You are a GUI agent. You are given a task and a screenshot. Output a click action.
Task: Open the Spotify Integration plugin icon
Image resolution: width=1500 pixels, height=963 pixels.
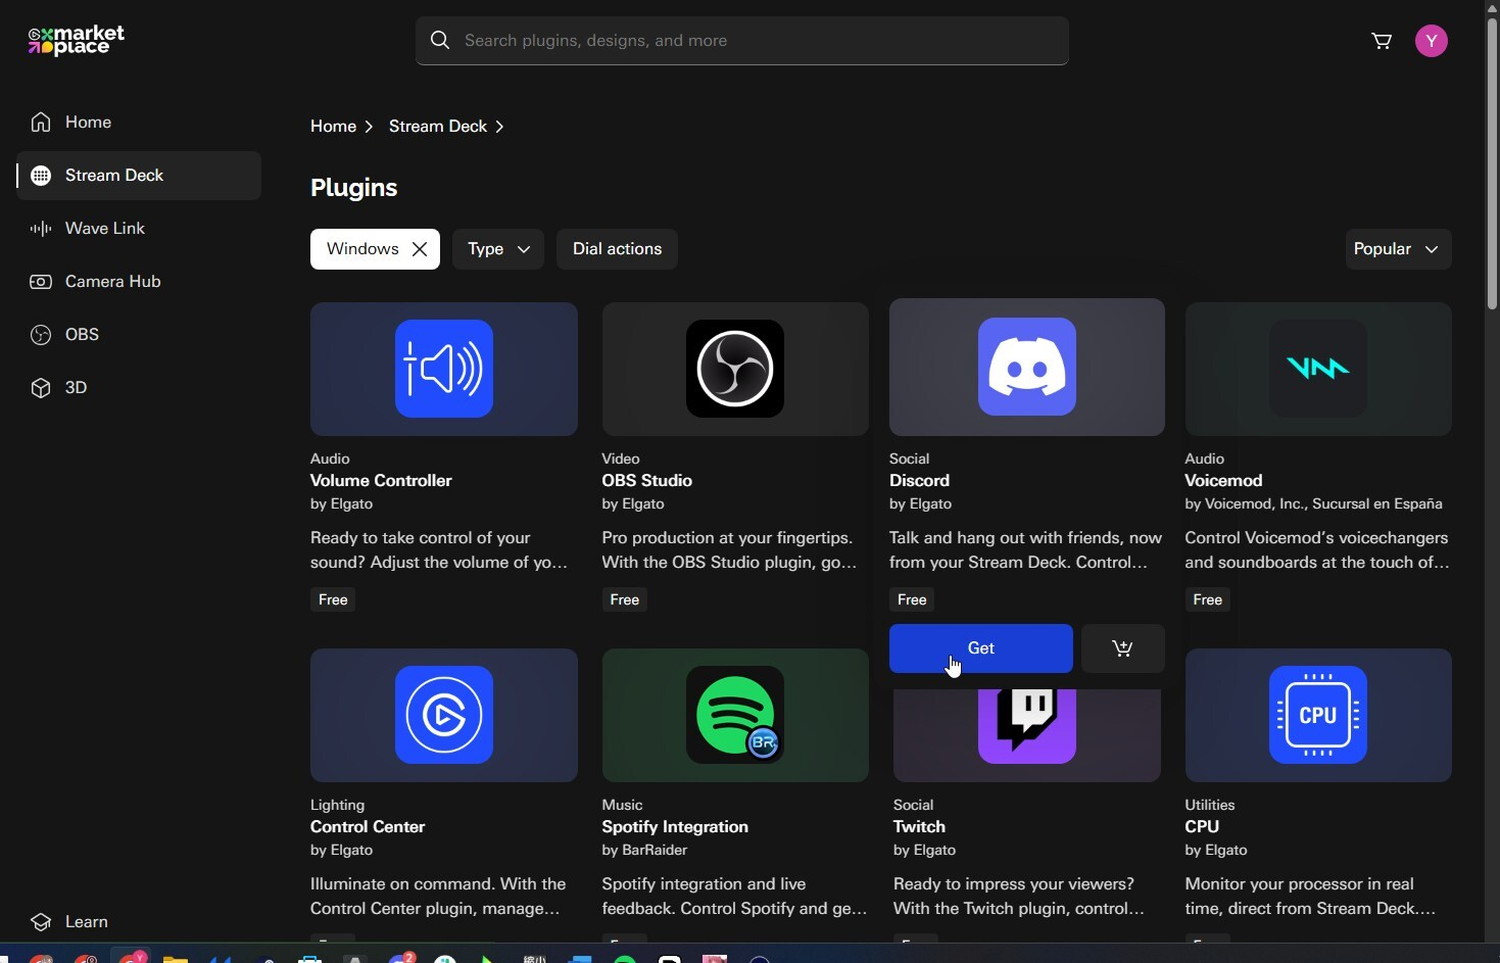(x=735, y=715)
